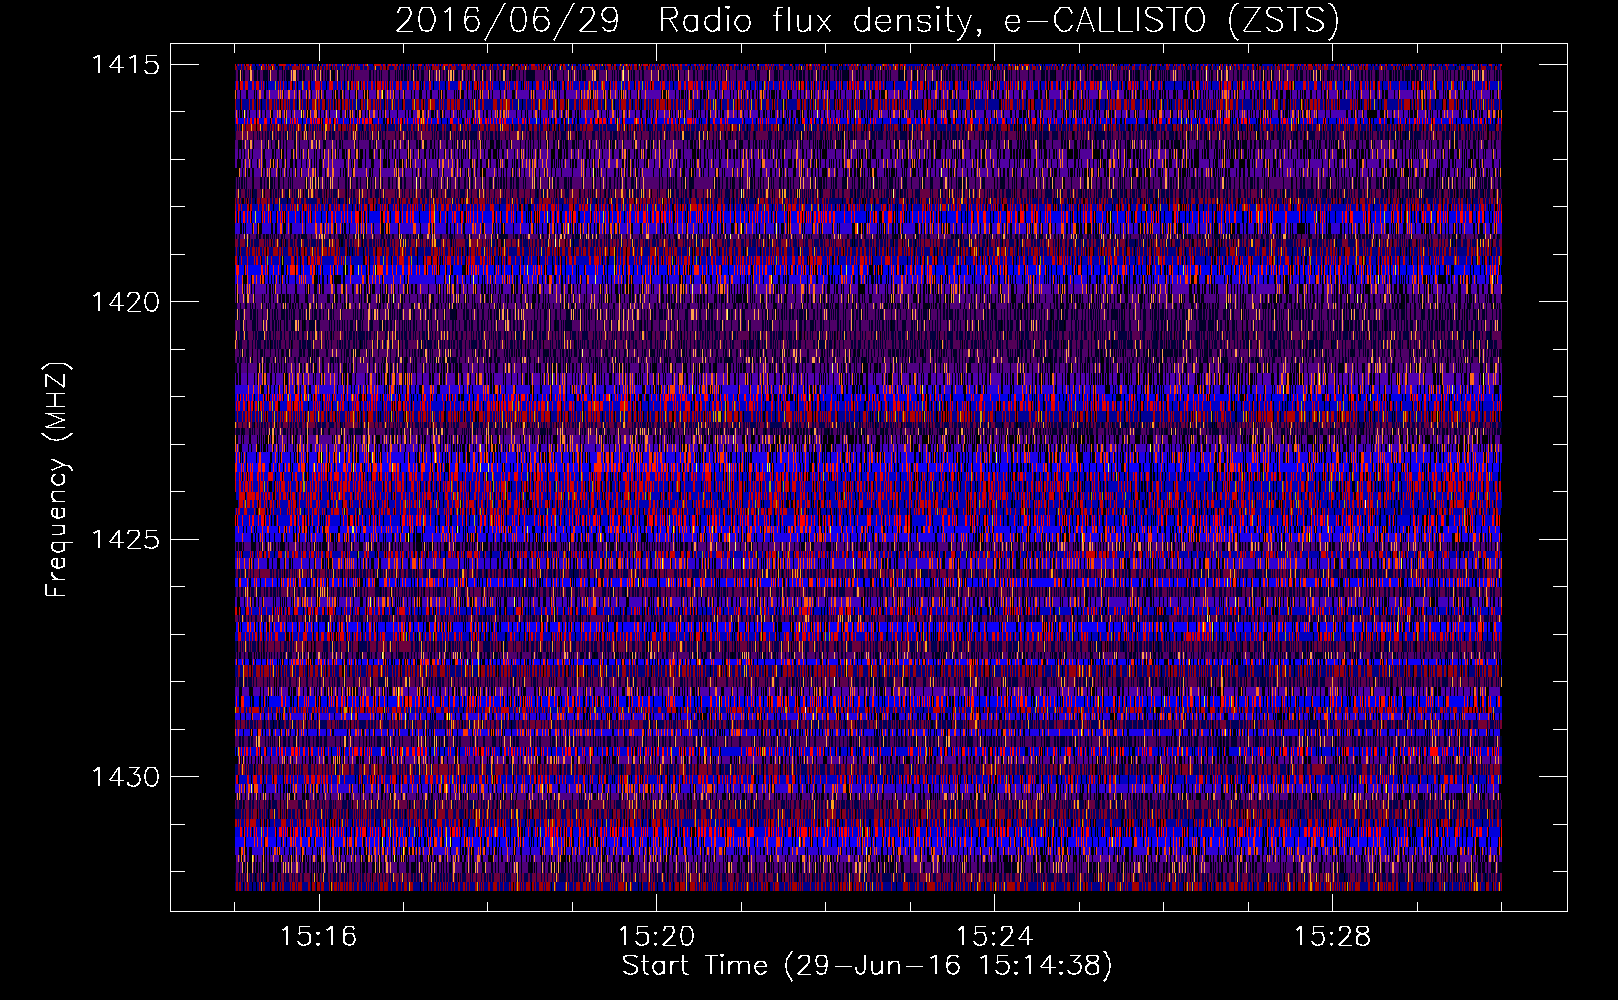Click the '1430' frequency axis label
The image size is (1618, 1000).
125,777
